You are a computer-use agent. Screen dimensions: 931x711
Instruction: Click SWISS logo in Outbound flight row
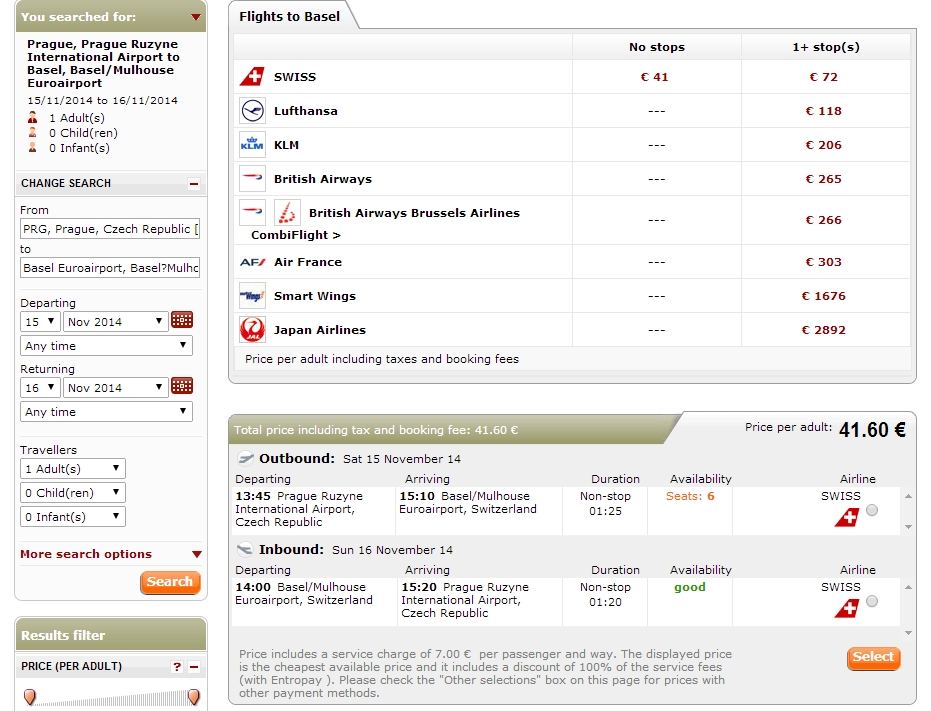tap(847, 517)
